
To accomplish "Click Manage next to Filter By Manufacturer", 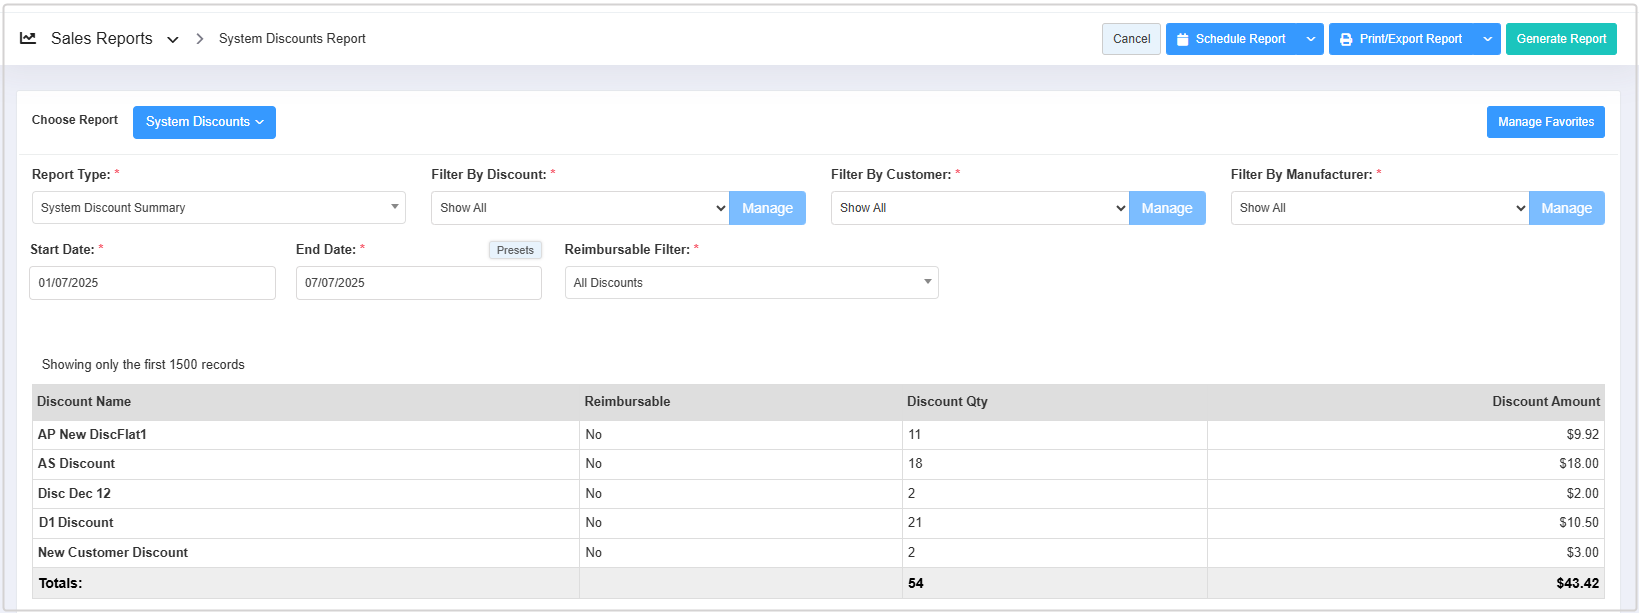I will point(1566,208).
